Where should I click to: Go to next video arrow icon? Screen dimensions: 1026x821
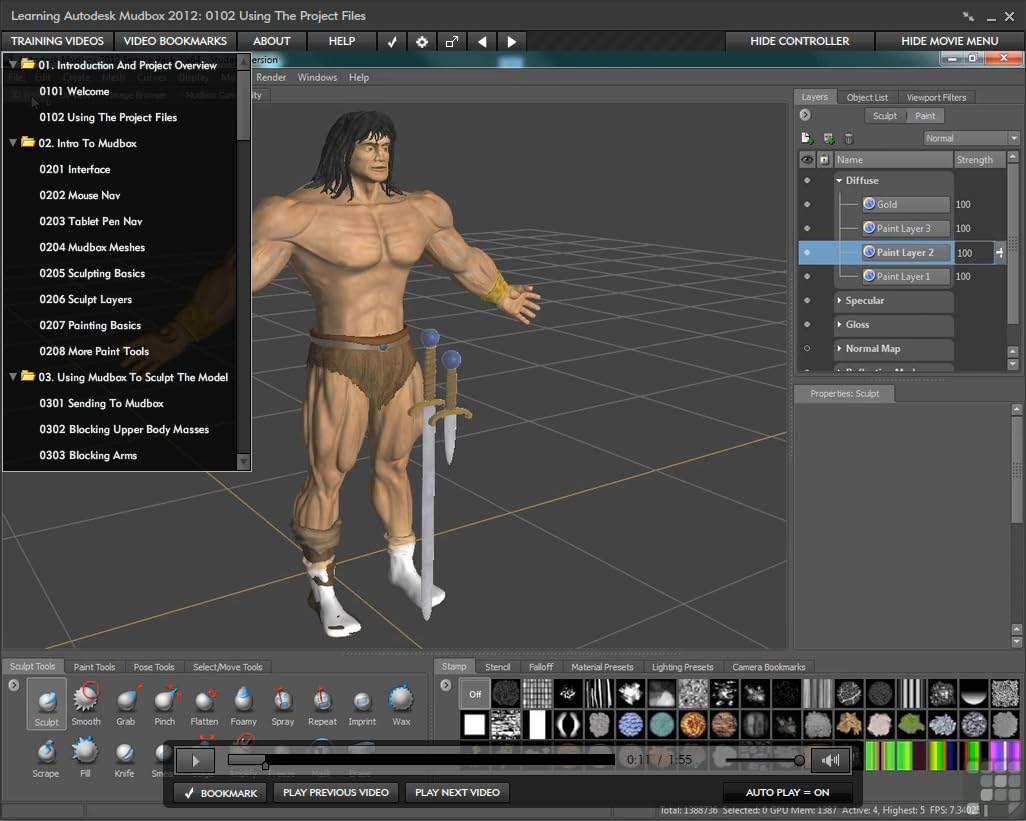click(512, 41)
